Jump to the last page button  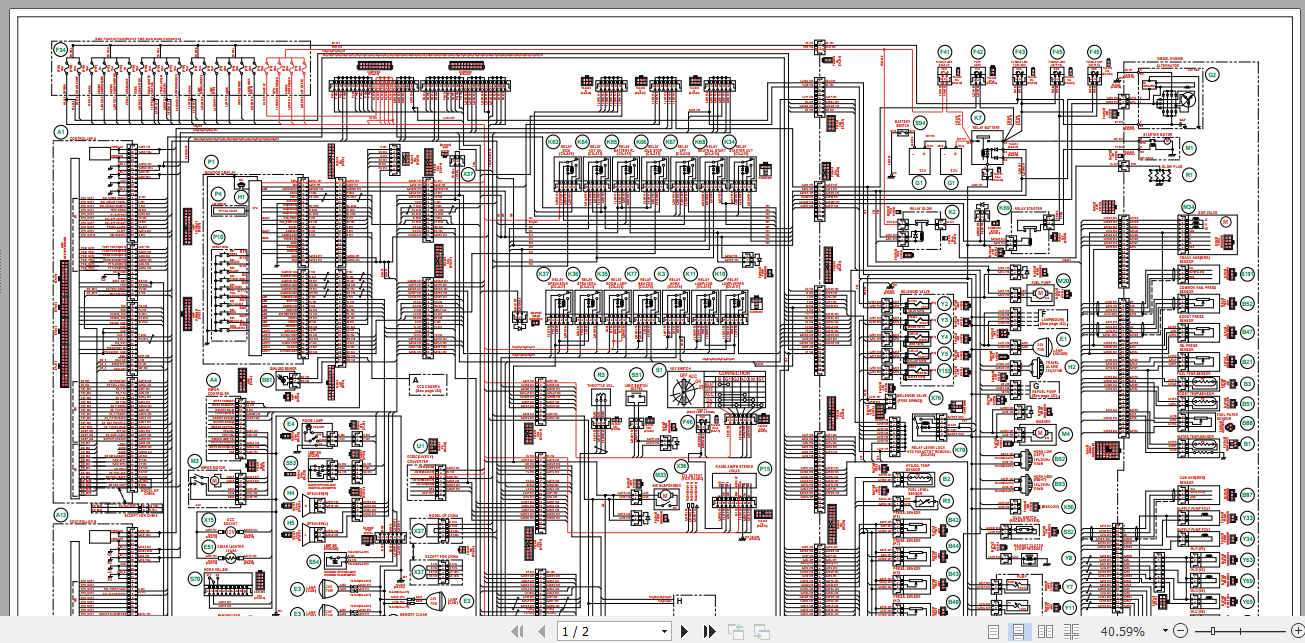click(710, 631)
